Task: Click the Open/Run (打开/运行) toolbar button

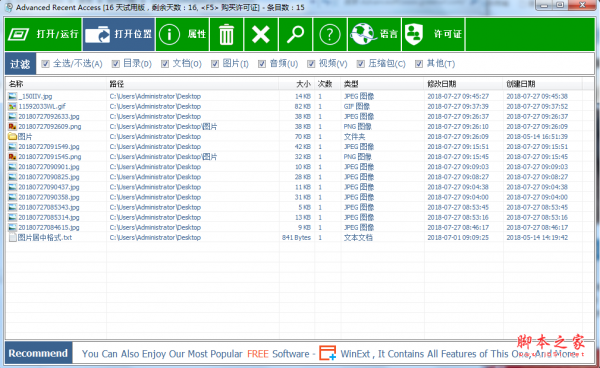Action: [x=43, y=34]
